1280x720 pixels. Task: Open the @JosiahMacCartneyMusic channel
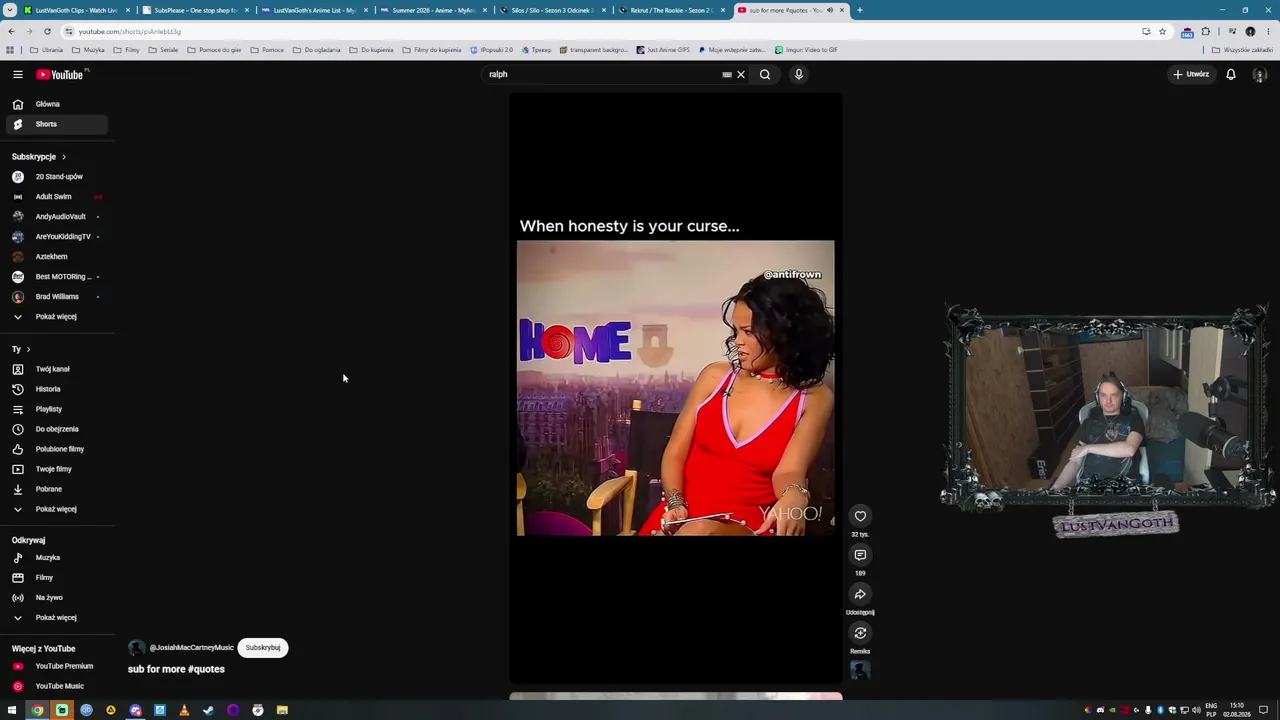pyautogui.click(x=191, y=648)
